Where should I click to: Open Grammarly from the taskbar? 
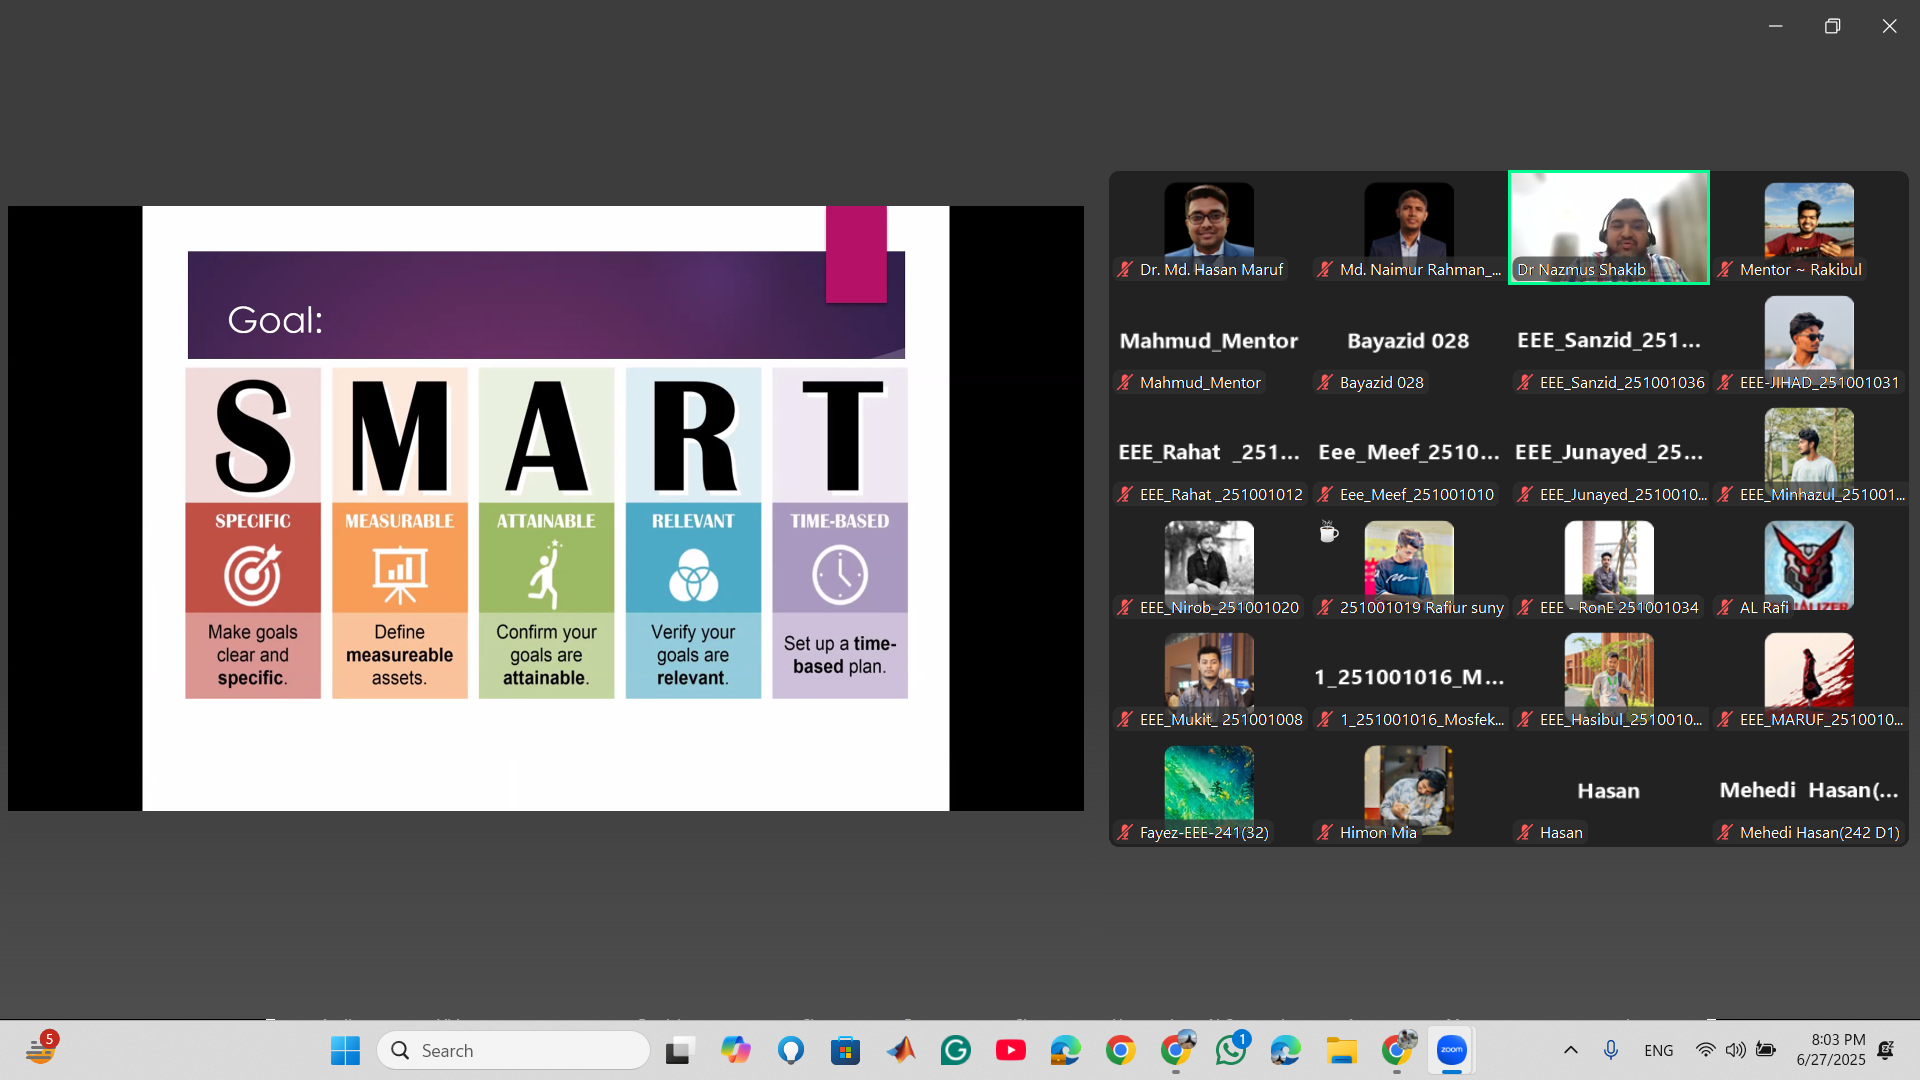(x=956, y=1050)
